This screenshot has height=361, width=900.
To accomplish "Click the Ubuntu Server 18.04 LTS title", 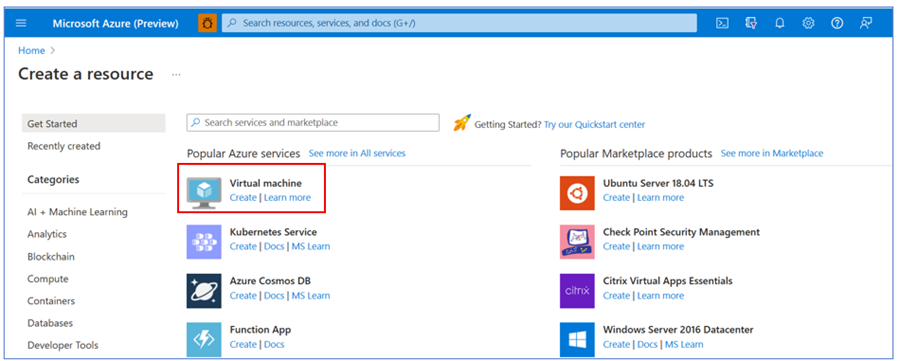I will pyautogui.click(x=658, y=183).
